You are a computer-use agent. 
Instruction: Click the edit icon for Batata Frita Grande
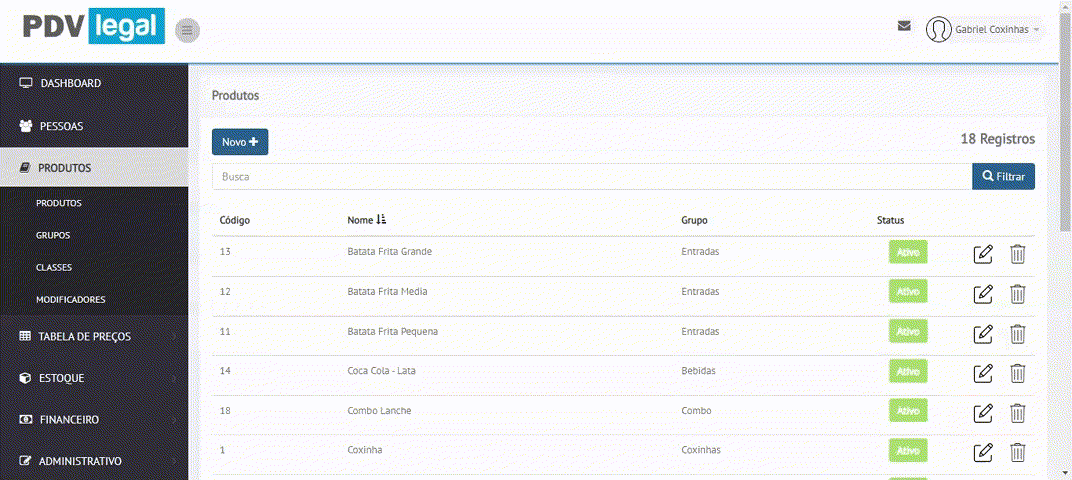(x=983, y=254)
